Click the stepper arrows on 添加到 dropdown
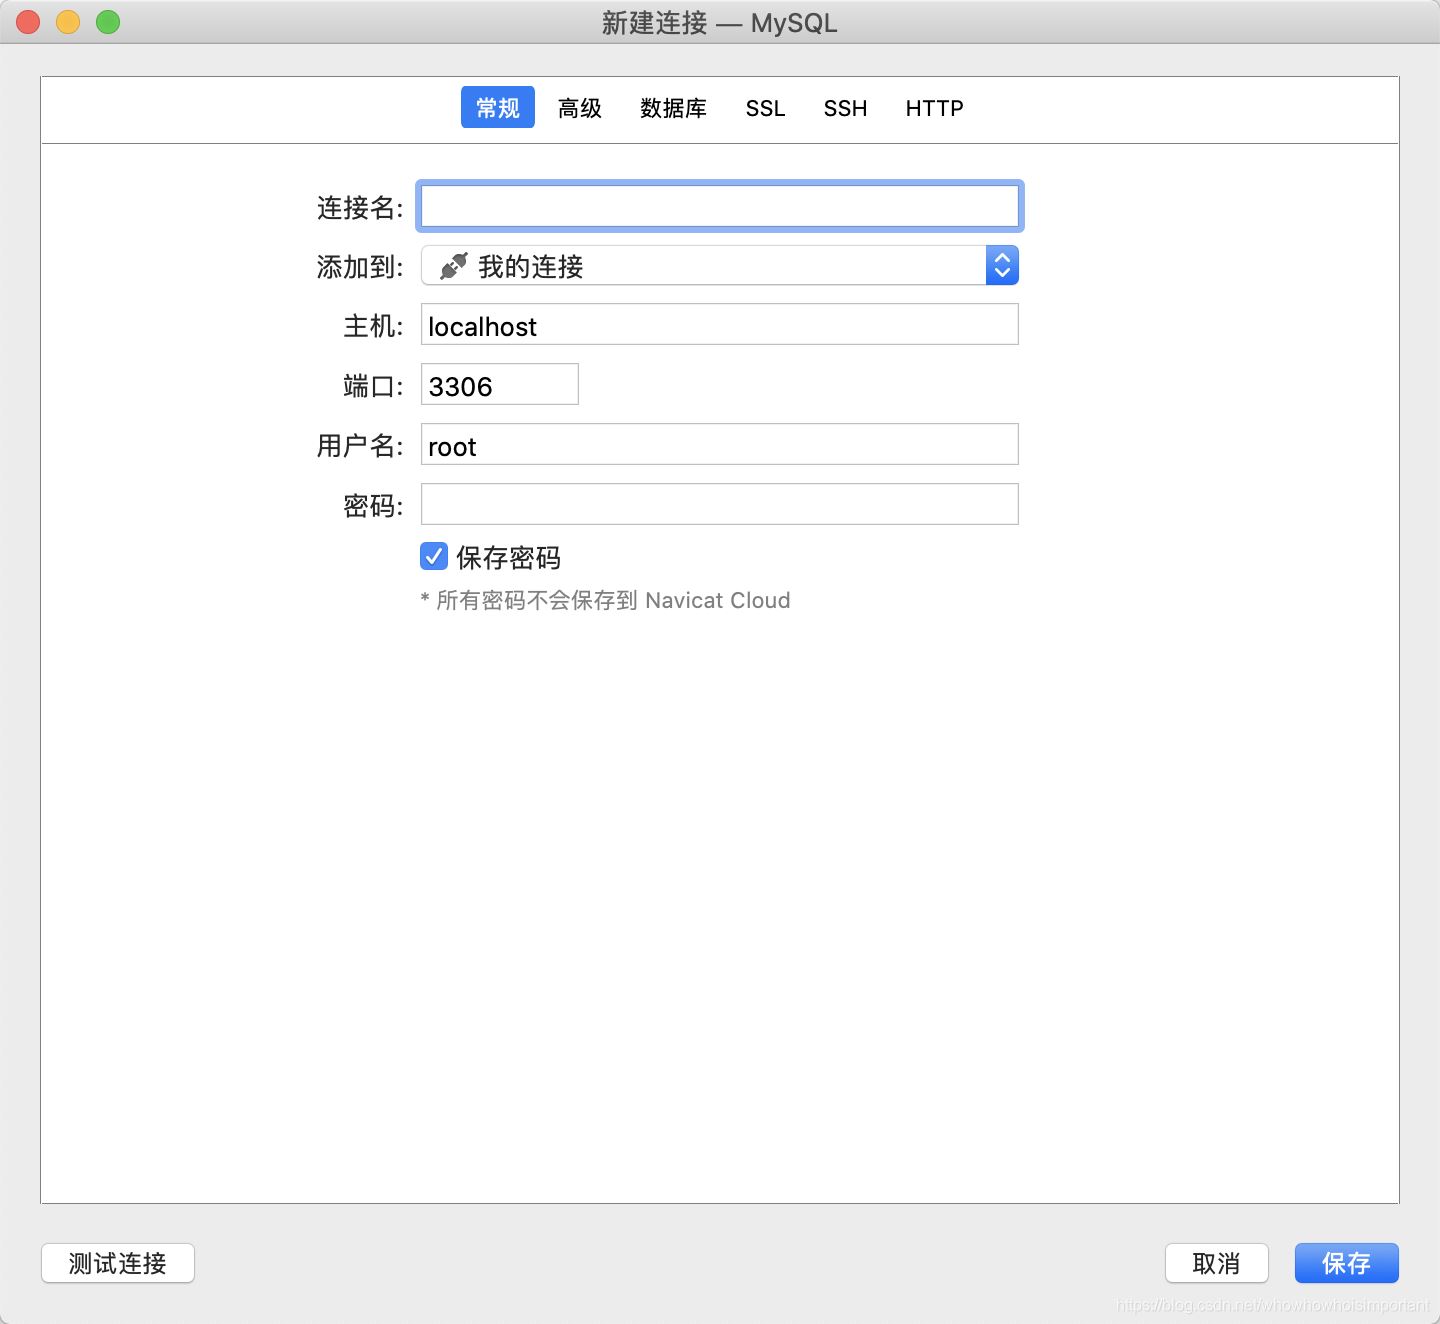1440x1324 pixels. pos(1001,265)
